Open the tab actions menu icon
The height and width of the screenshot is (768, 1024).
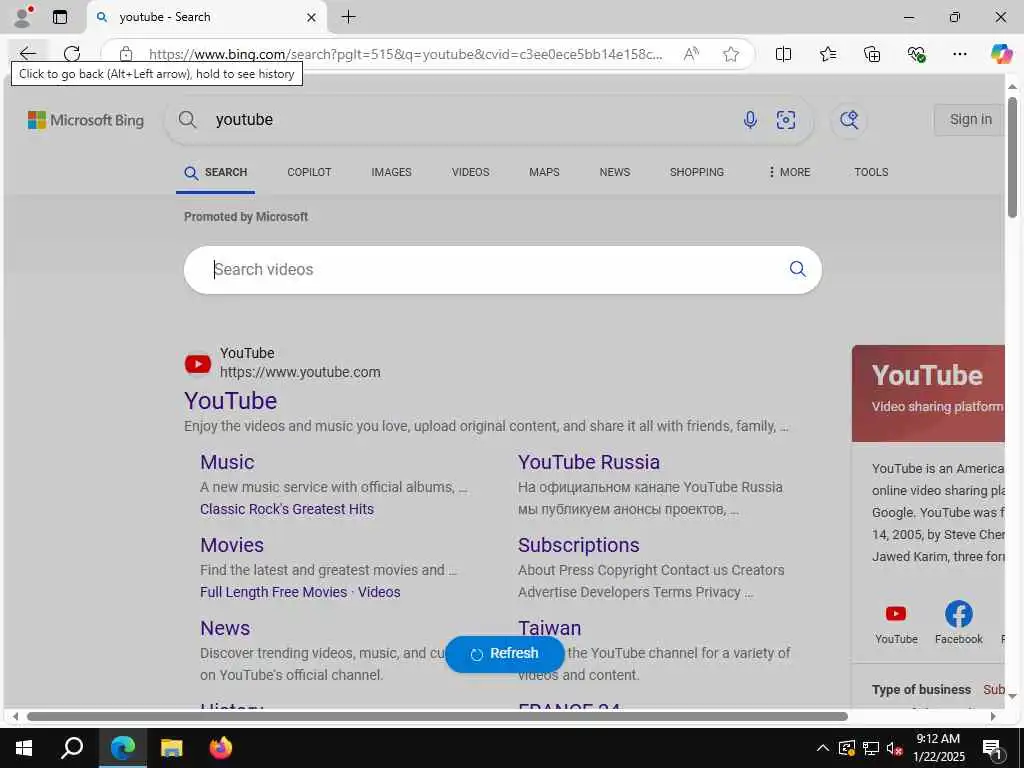(60, 17)
